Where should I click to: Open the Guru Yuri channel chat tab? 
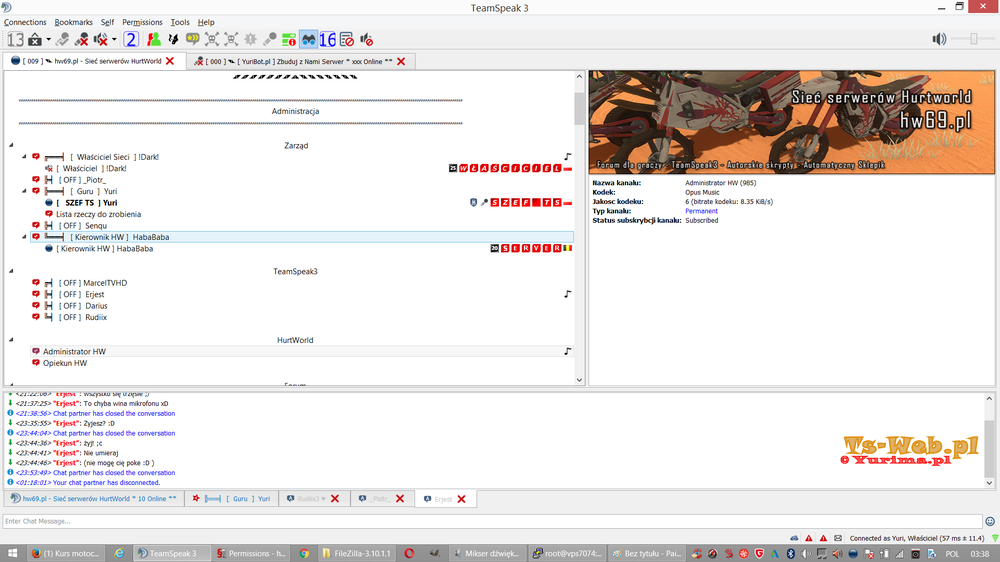[x=232, y=499]
